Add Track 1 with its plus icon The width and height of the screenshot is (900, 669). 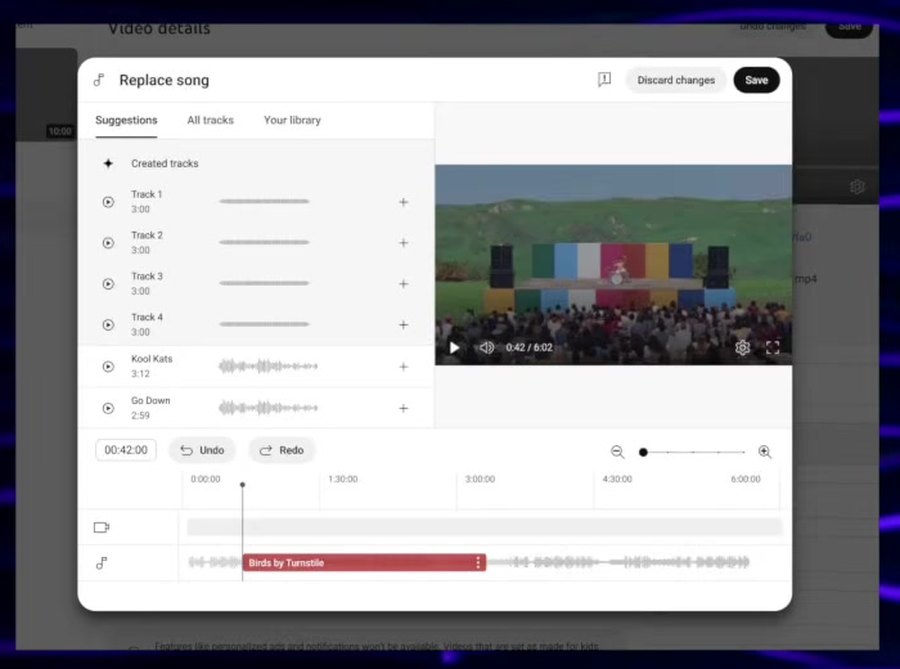coord(404,202)
